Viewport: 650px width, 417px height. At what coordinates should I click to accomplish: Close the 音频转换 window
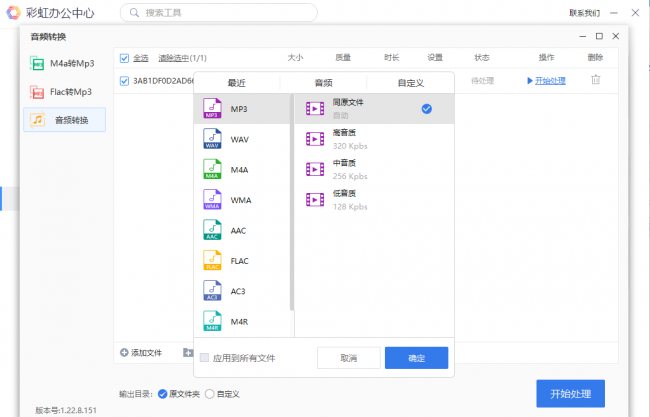(x=616, y=36)
